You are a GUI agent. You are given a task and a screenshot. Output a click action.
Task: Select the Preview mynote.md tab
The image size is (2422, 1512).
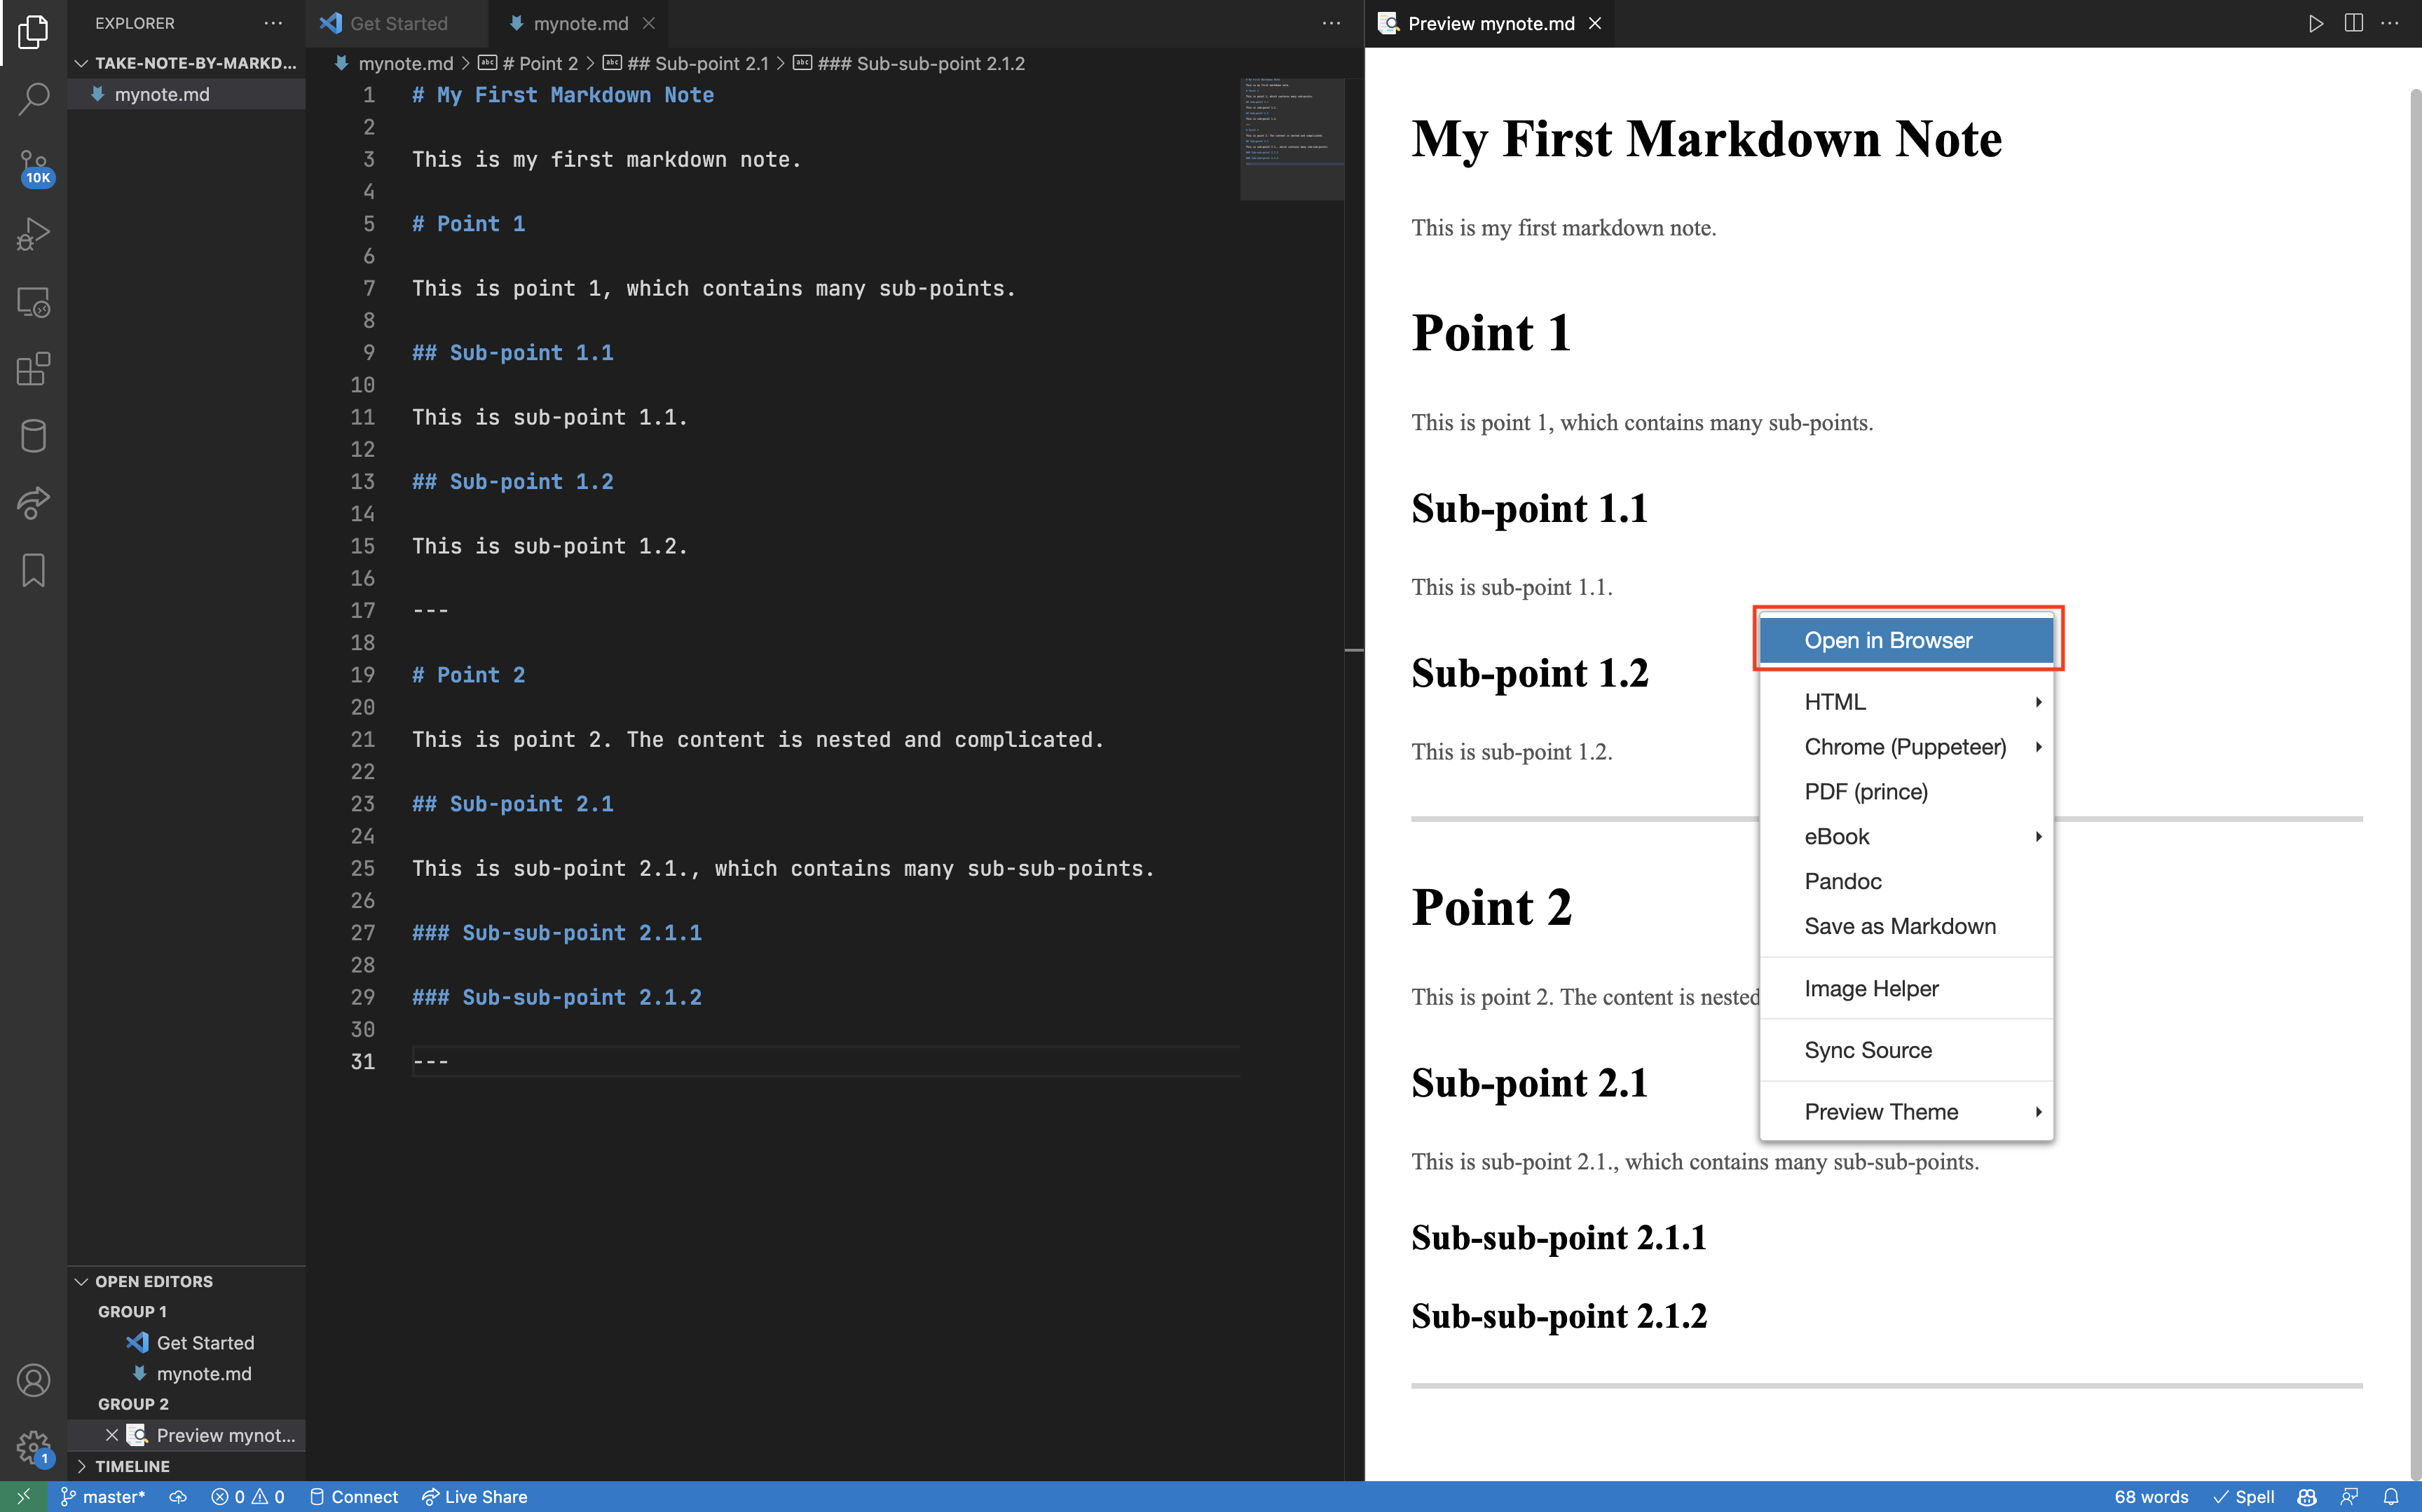tap(1490, 23)
